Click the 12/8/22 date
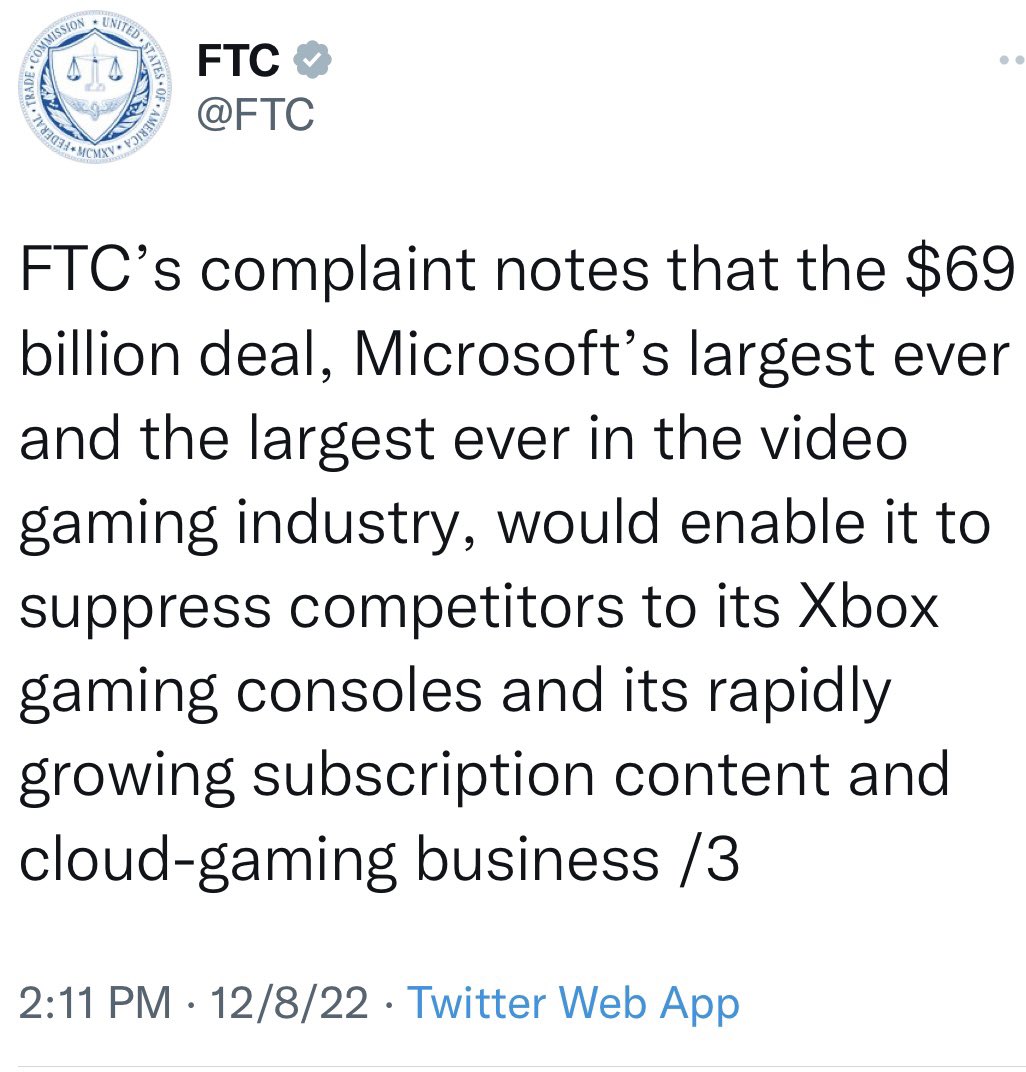This screenshot has height=1072, width=1026. pyautogui.click(x=289, y=1002)
